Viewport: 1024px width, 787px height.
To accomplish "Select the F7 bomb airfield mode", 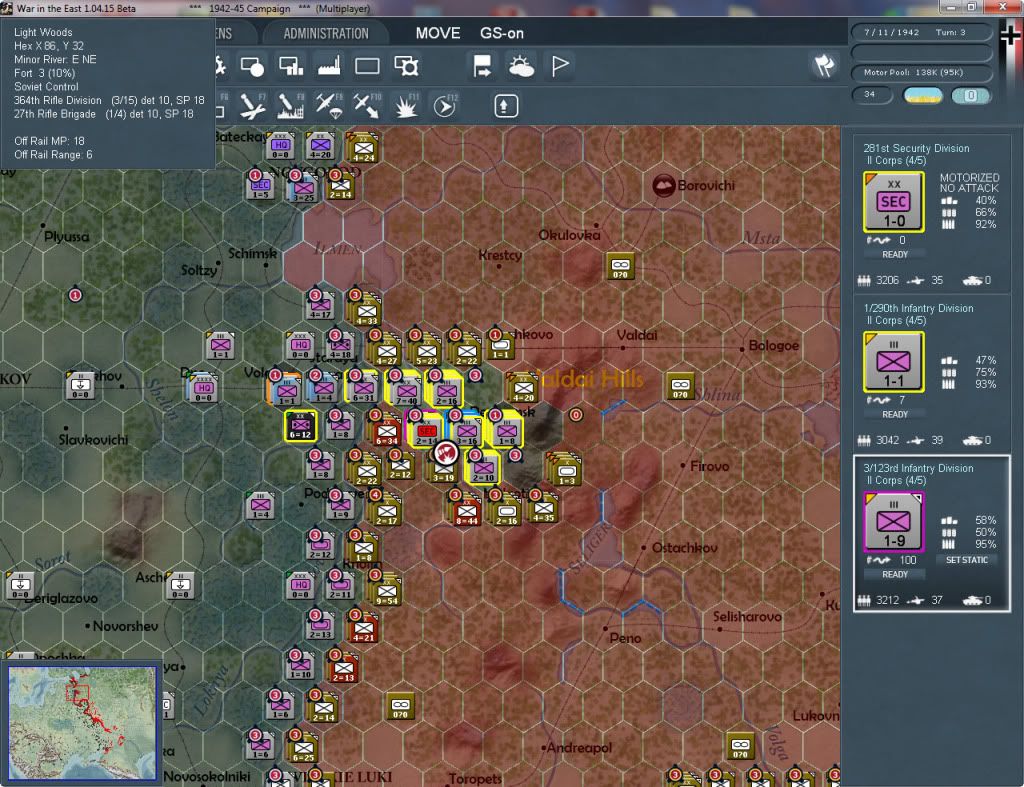I will tap(253, 106).
